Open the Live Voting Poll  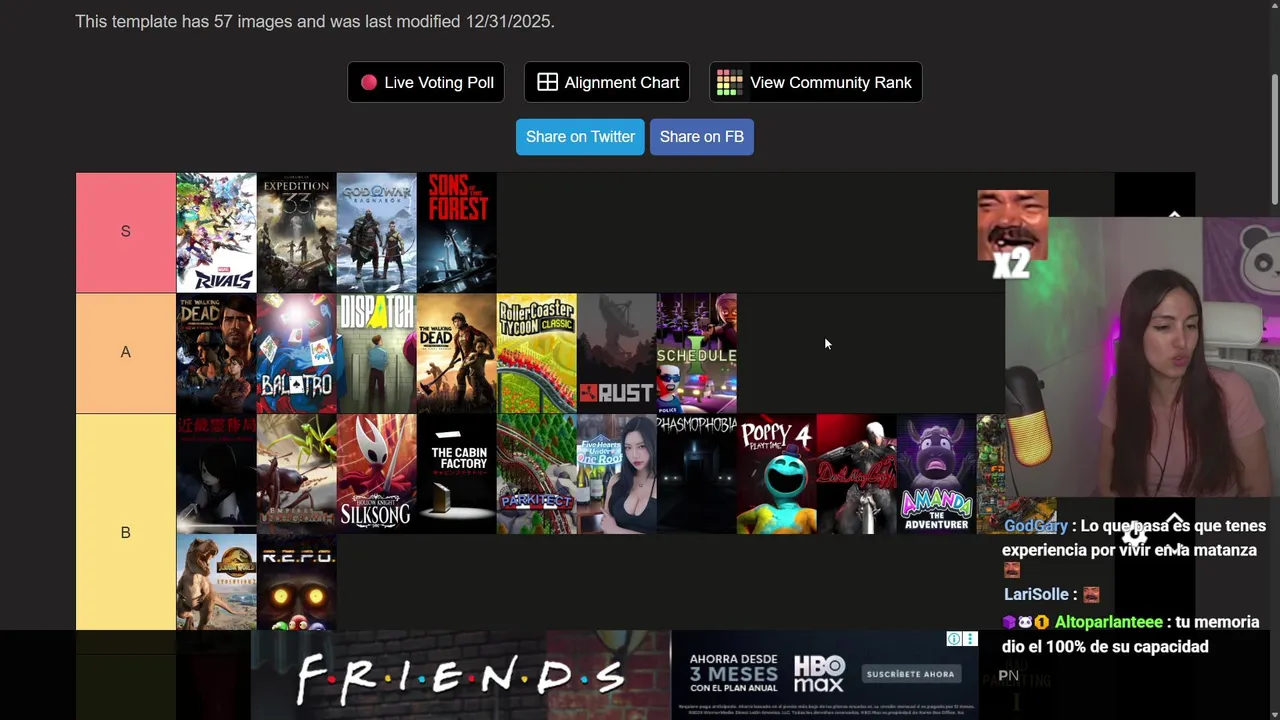pyautogui.click(x=426, y=82)
